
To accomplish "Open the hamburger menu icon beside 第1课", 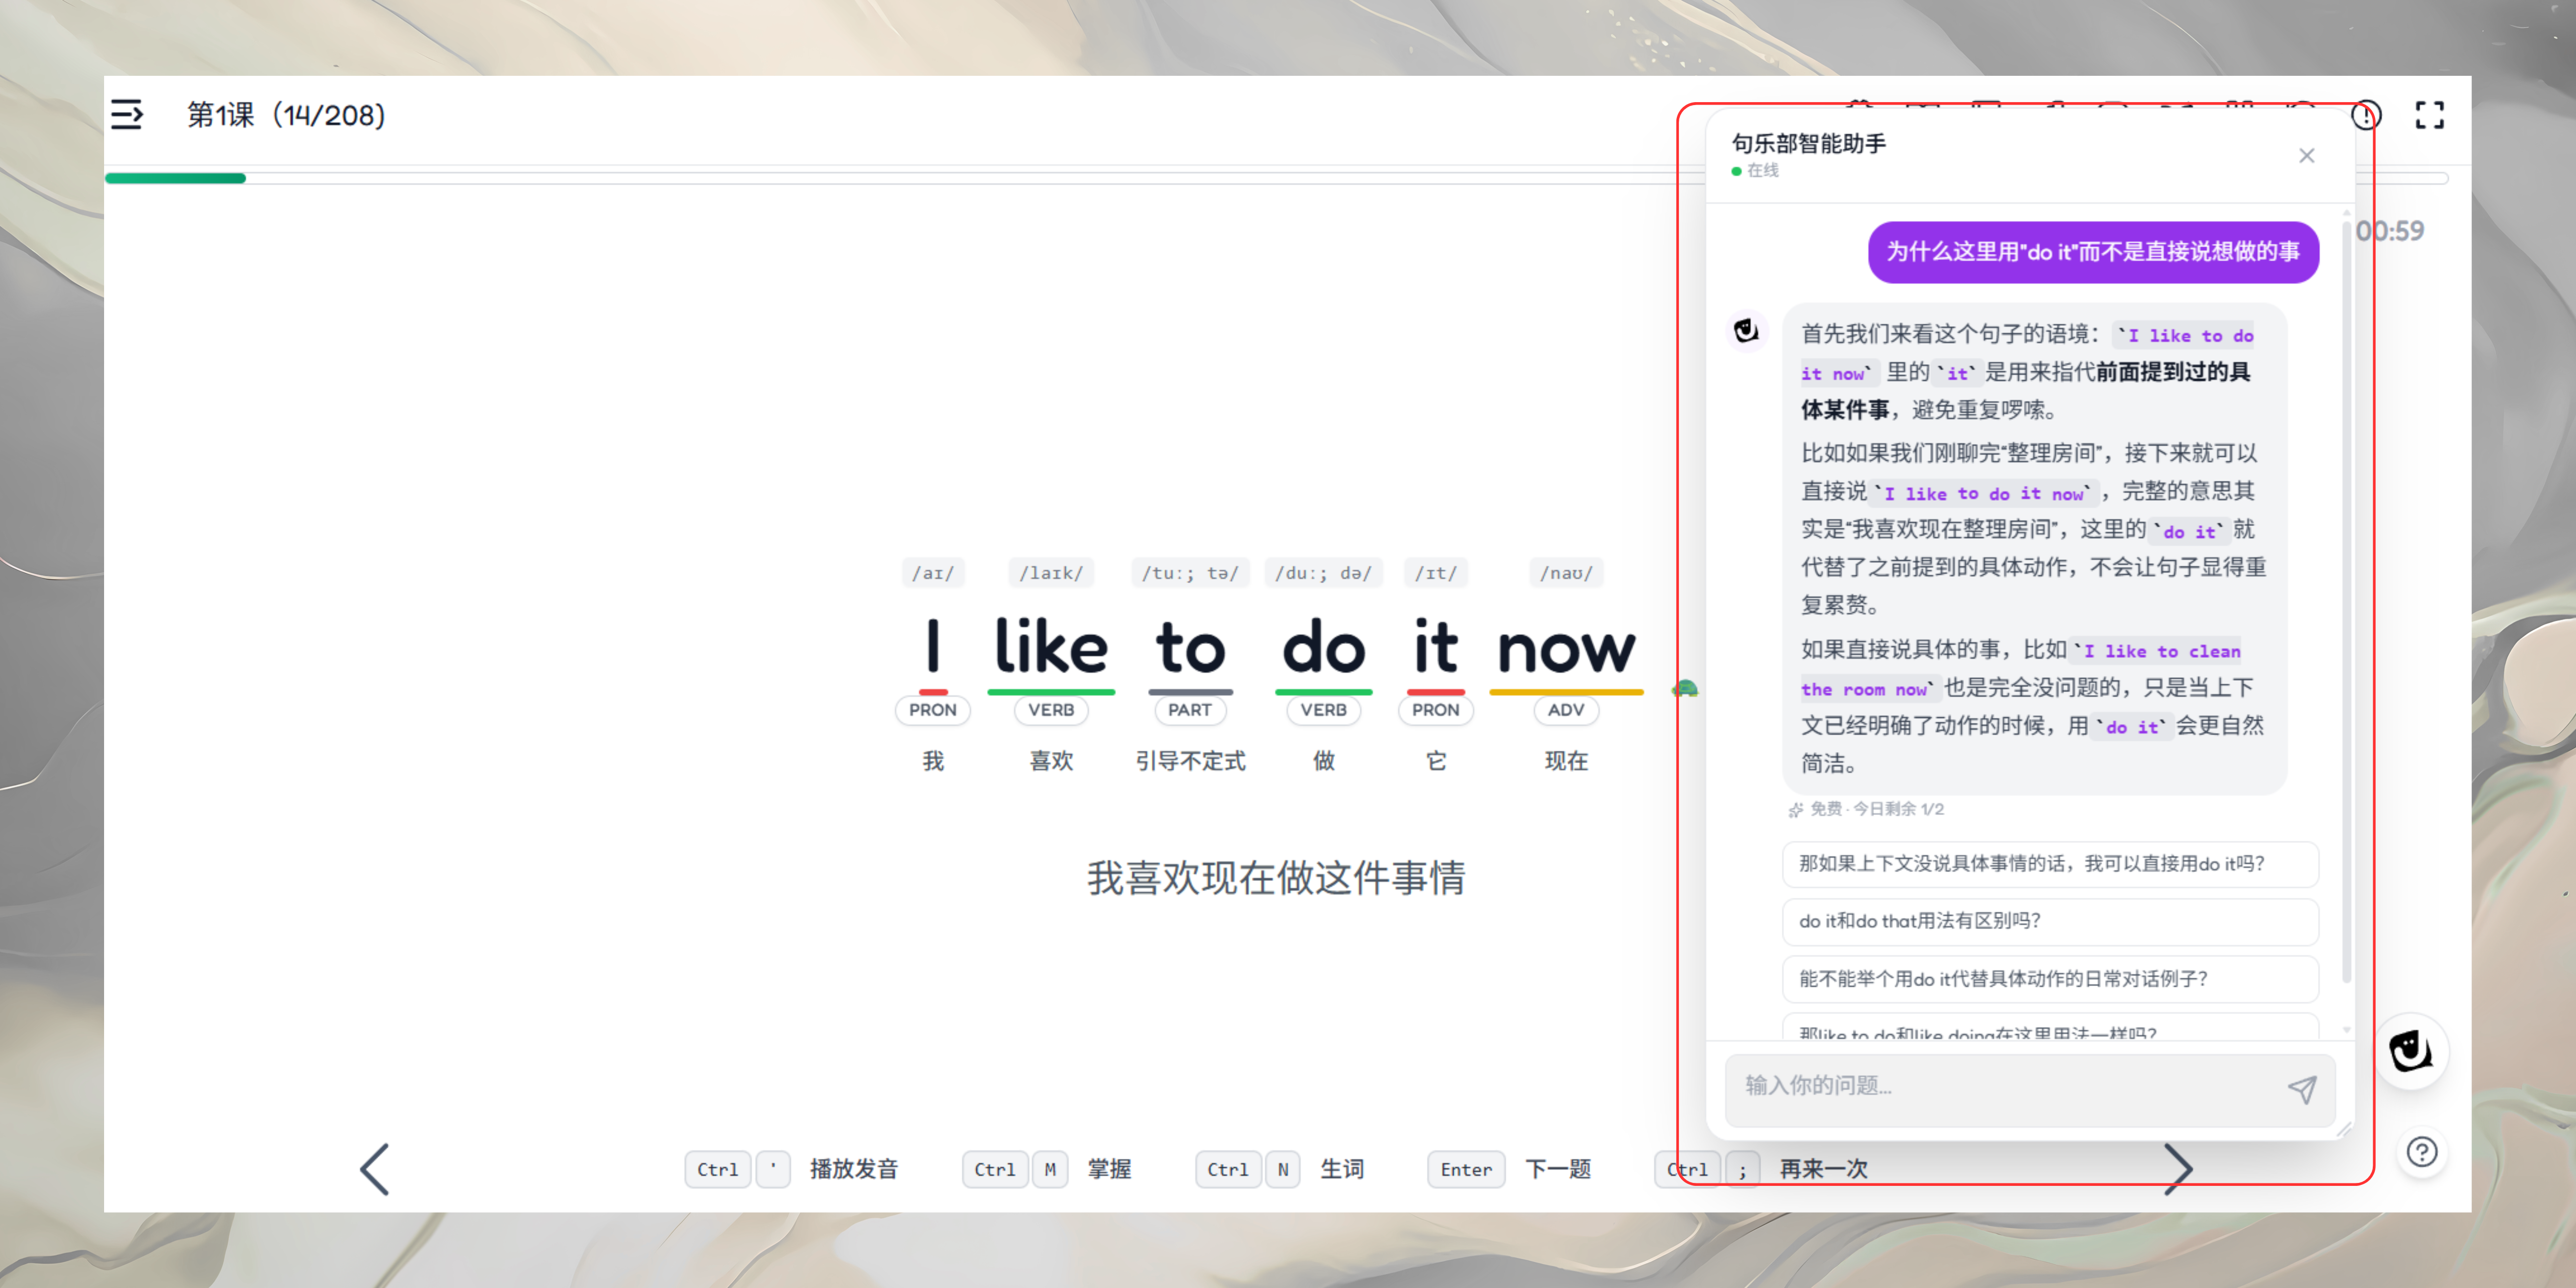I will 127,115.
